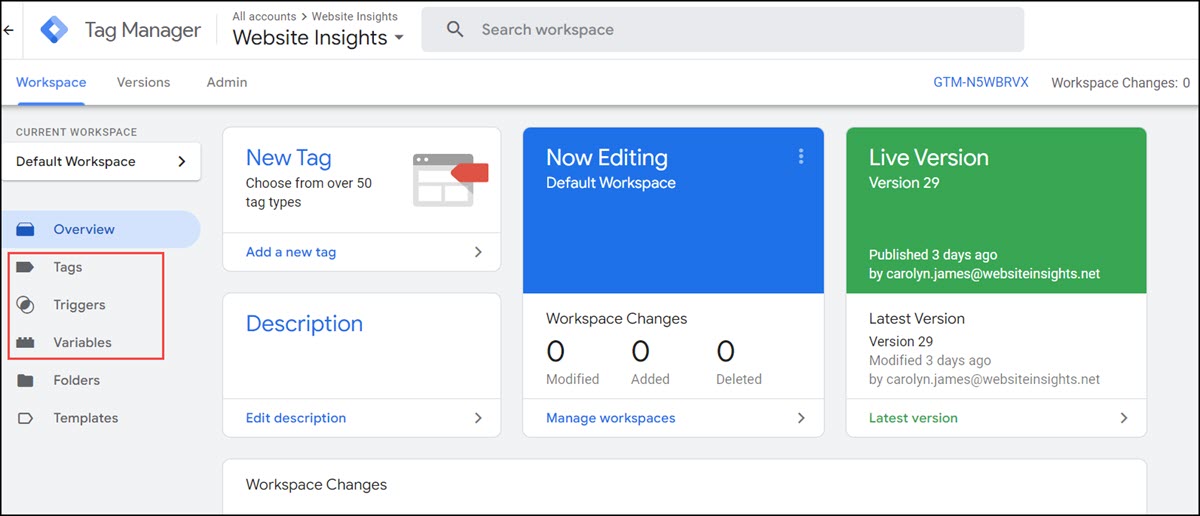Click the chevron beside Latest version
Viewport: 1200px width, 516px height.
point(1124,418)
